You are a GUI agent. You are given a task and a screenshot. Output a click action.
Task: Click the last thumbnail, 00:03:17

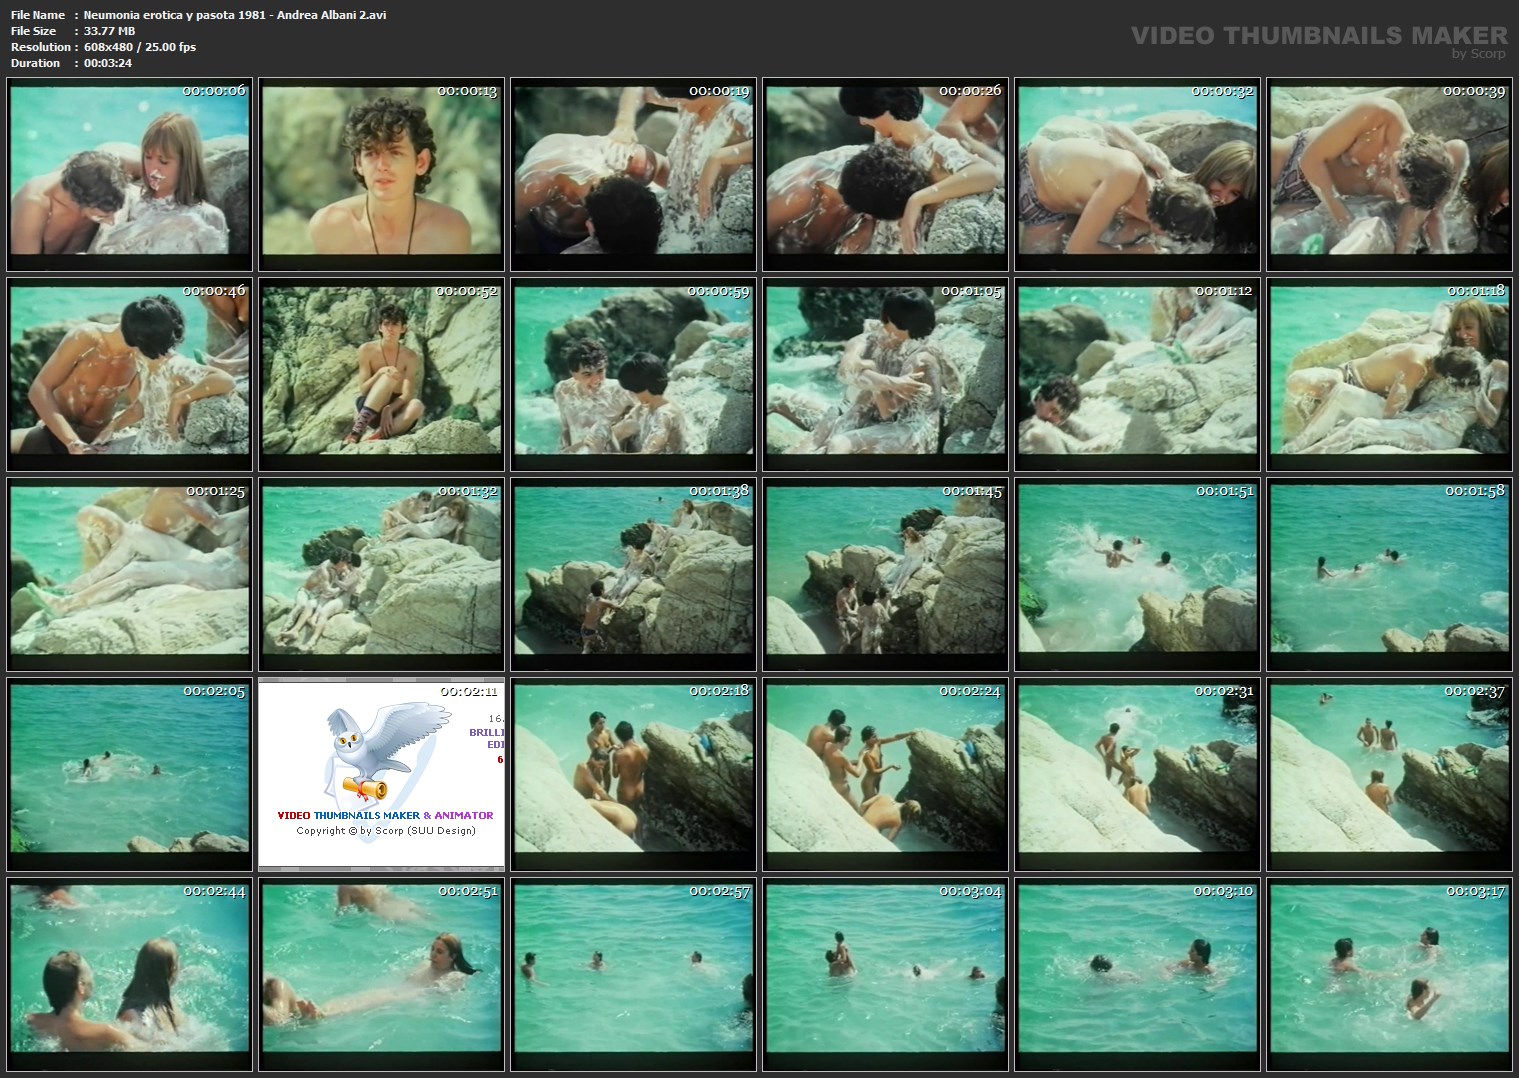1390,975
